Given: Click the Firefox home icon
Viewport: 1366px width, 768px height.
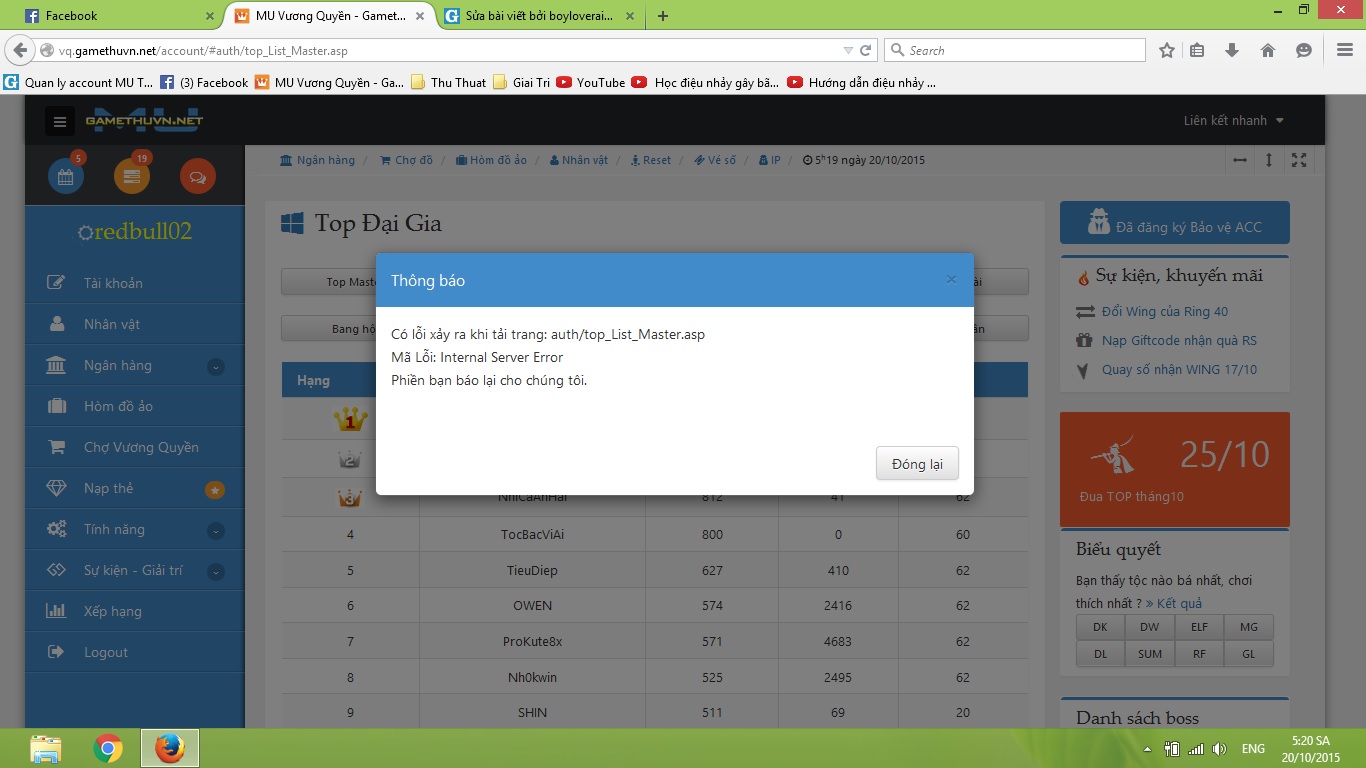Looking at the screenshot, I should click(x=1267, y=50).
